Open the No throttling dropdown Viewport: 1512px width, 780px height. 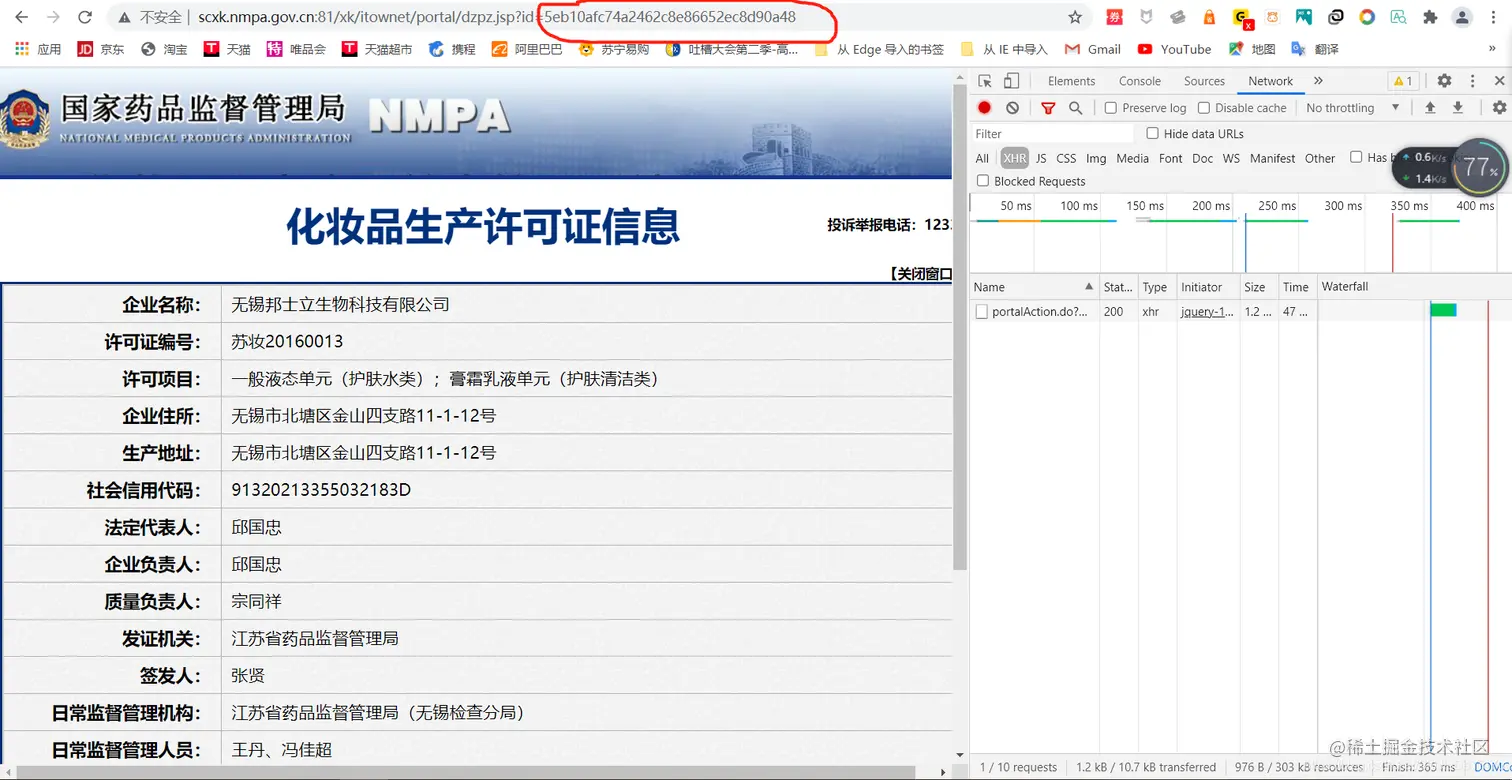pos(1353,108)
